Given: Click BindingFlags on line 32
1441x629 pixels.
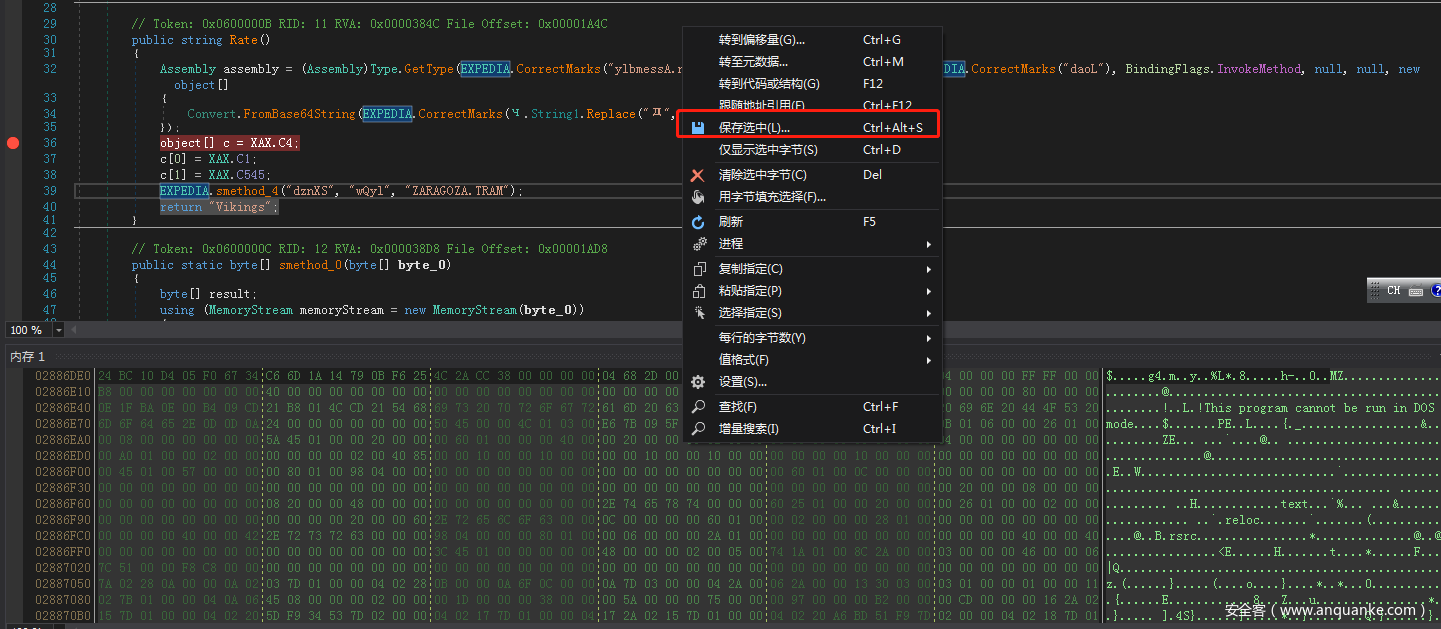Looking at the screenshot, I should pos(1168,69).
